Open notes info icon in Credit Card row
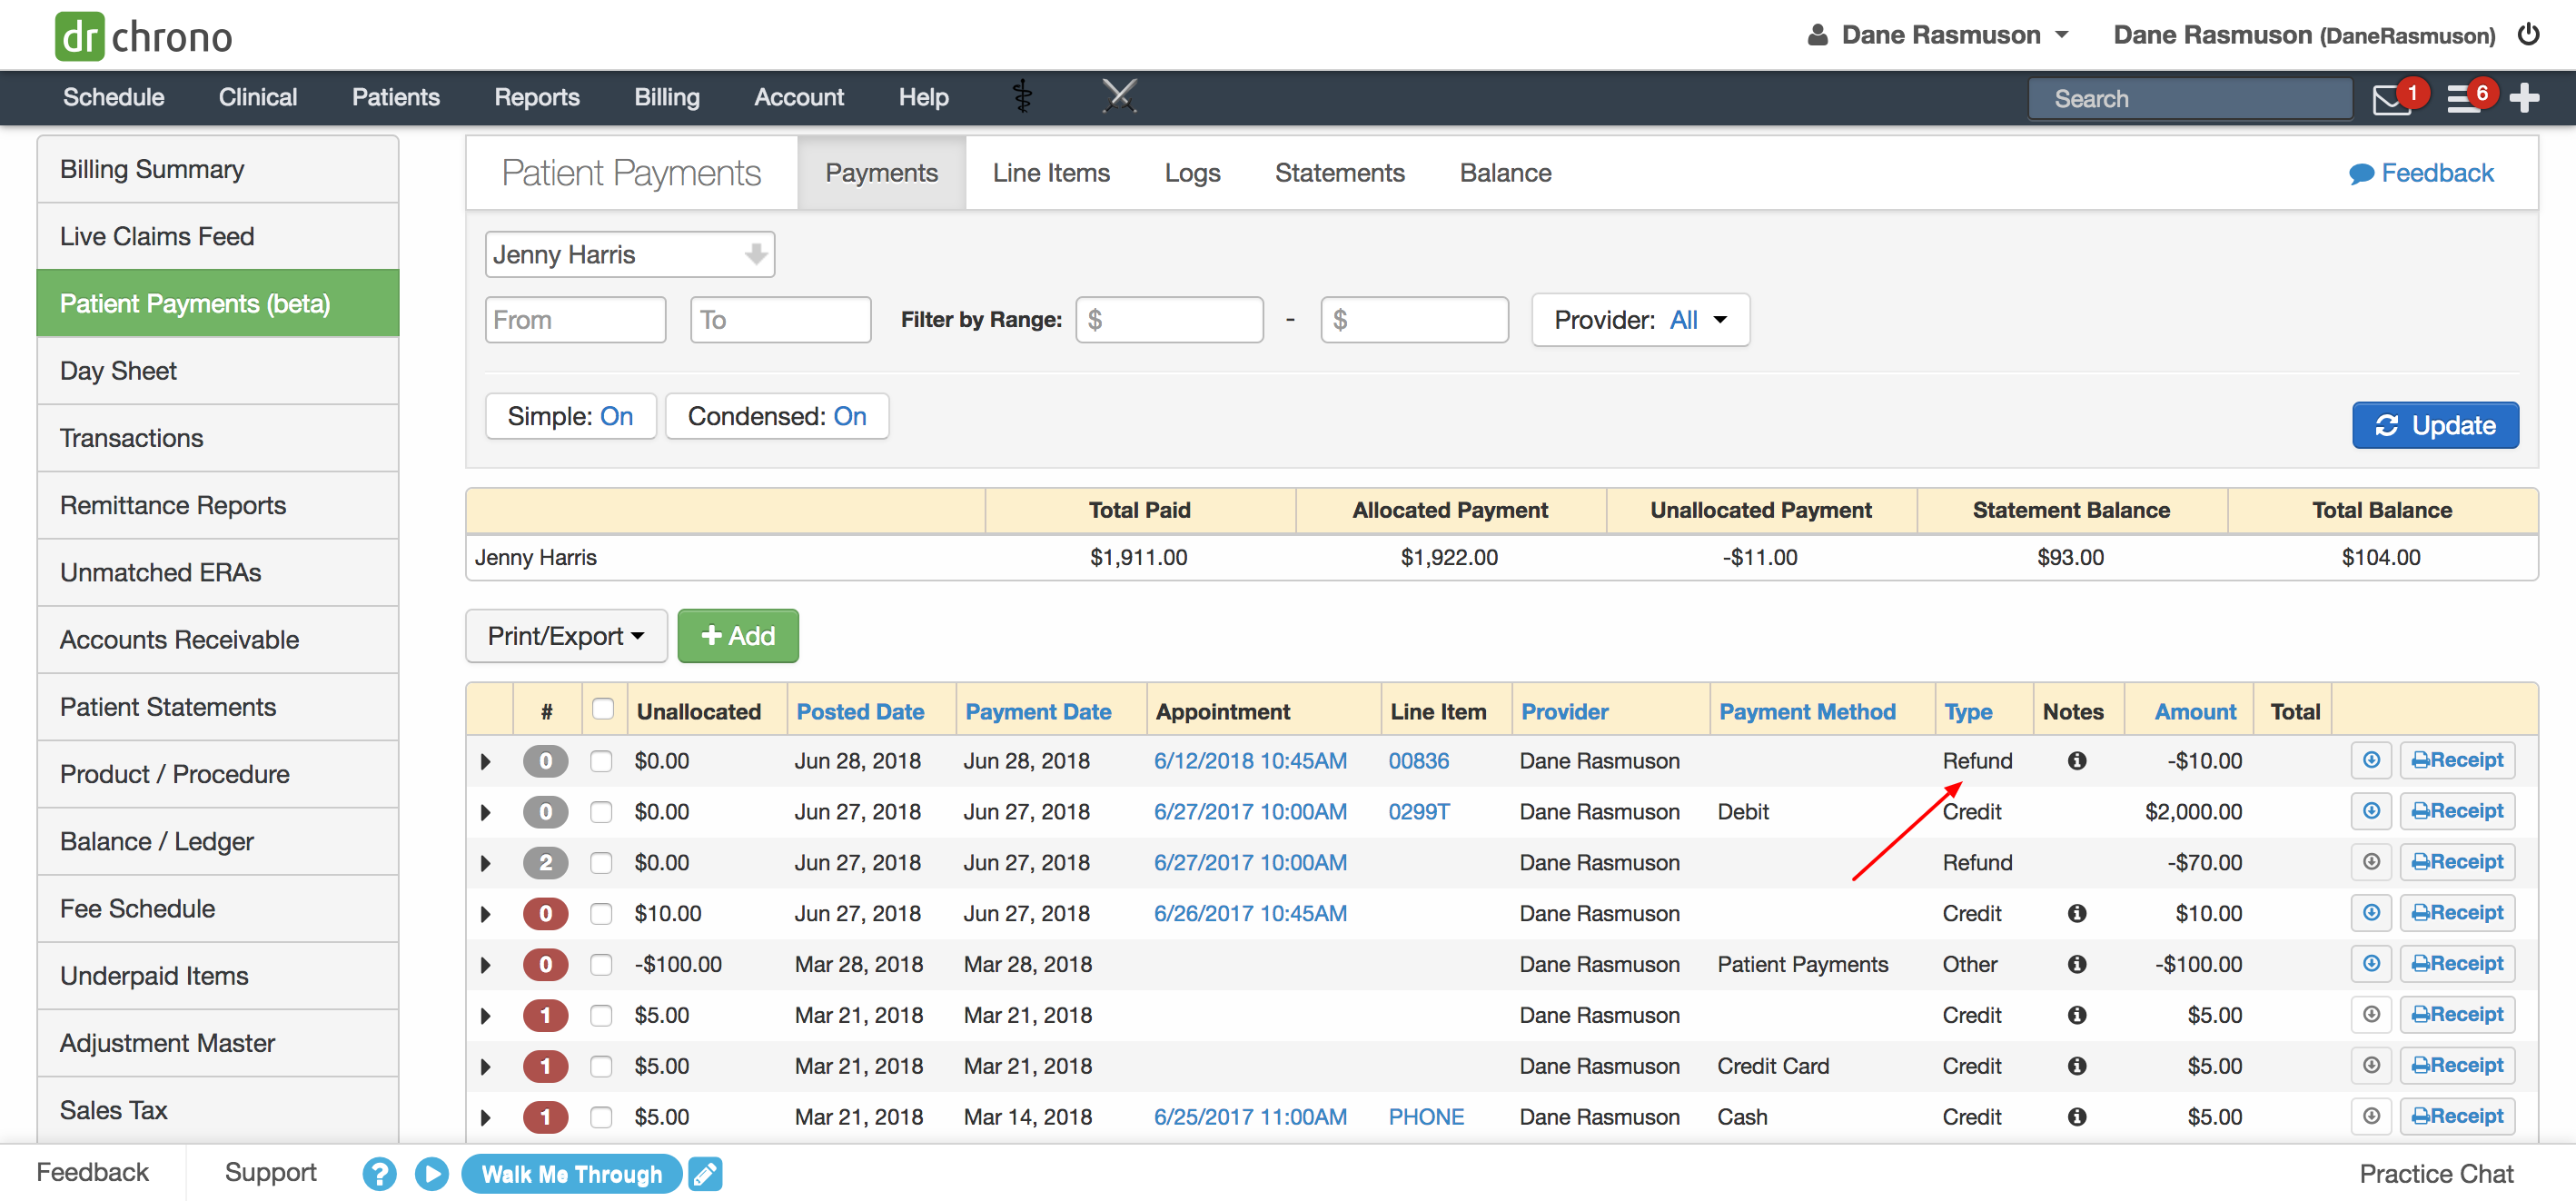Image resolution: width=2576 pixels, height=1201 pixels. click(2077, 1066)
